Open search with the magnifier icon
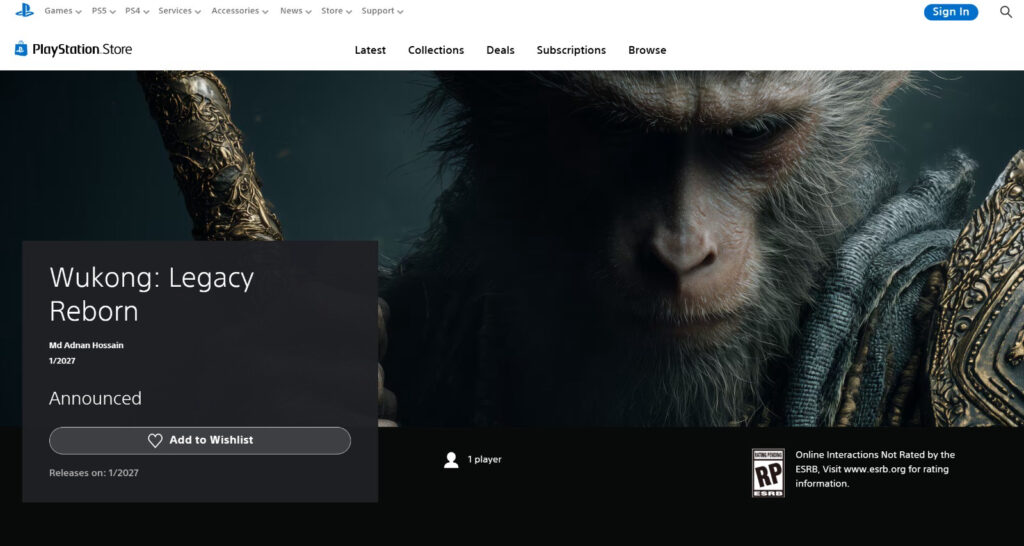This screenshot has height=546, width=1024. (1006, 12)
